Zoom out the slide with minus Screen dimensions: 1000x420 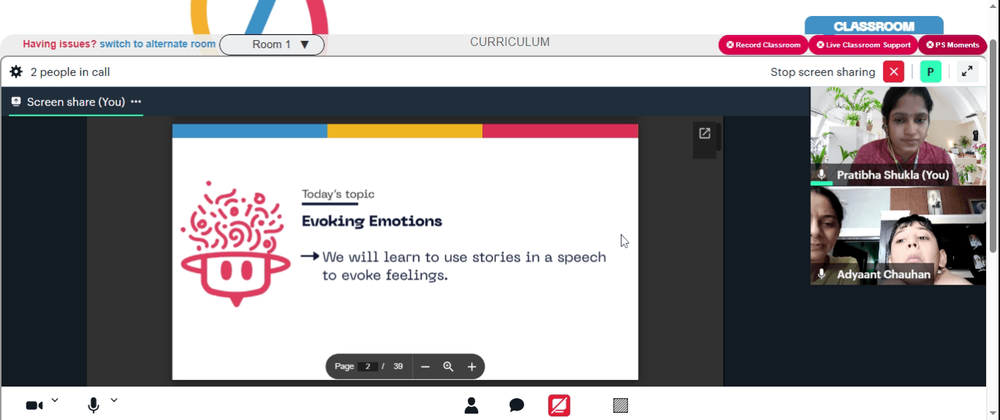(x=425, y=366)
